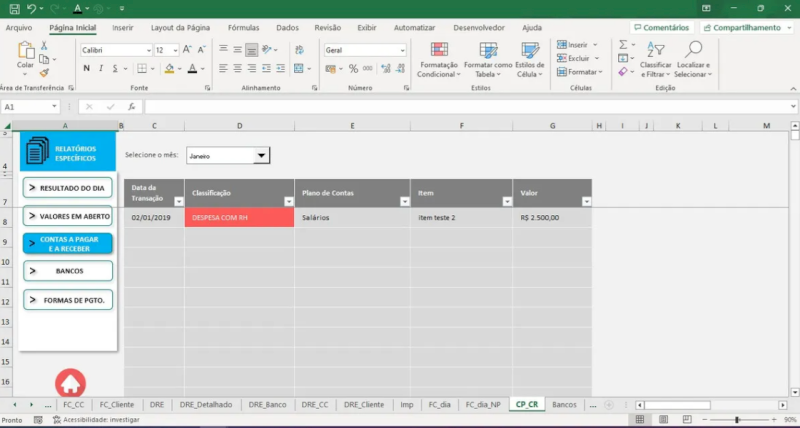Toggle bold formatting (N)
Viewport: 800px width, 428px height.
coord(87,68)
